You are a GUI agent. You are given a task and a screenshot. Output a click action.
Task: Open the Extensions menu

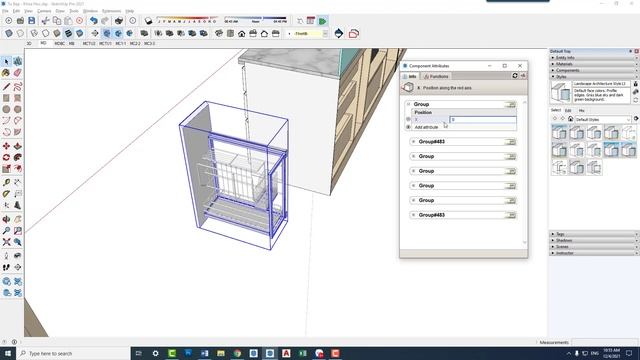111,11
